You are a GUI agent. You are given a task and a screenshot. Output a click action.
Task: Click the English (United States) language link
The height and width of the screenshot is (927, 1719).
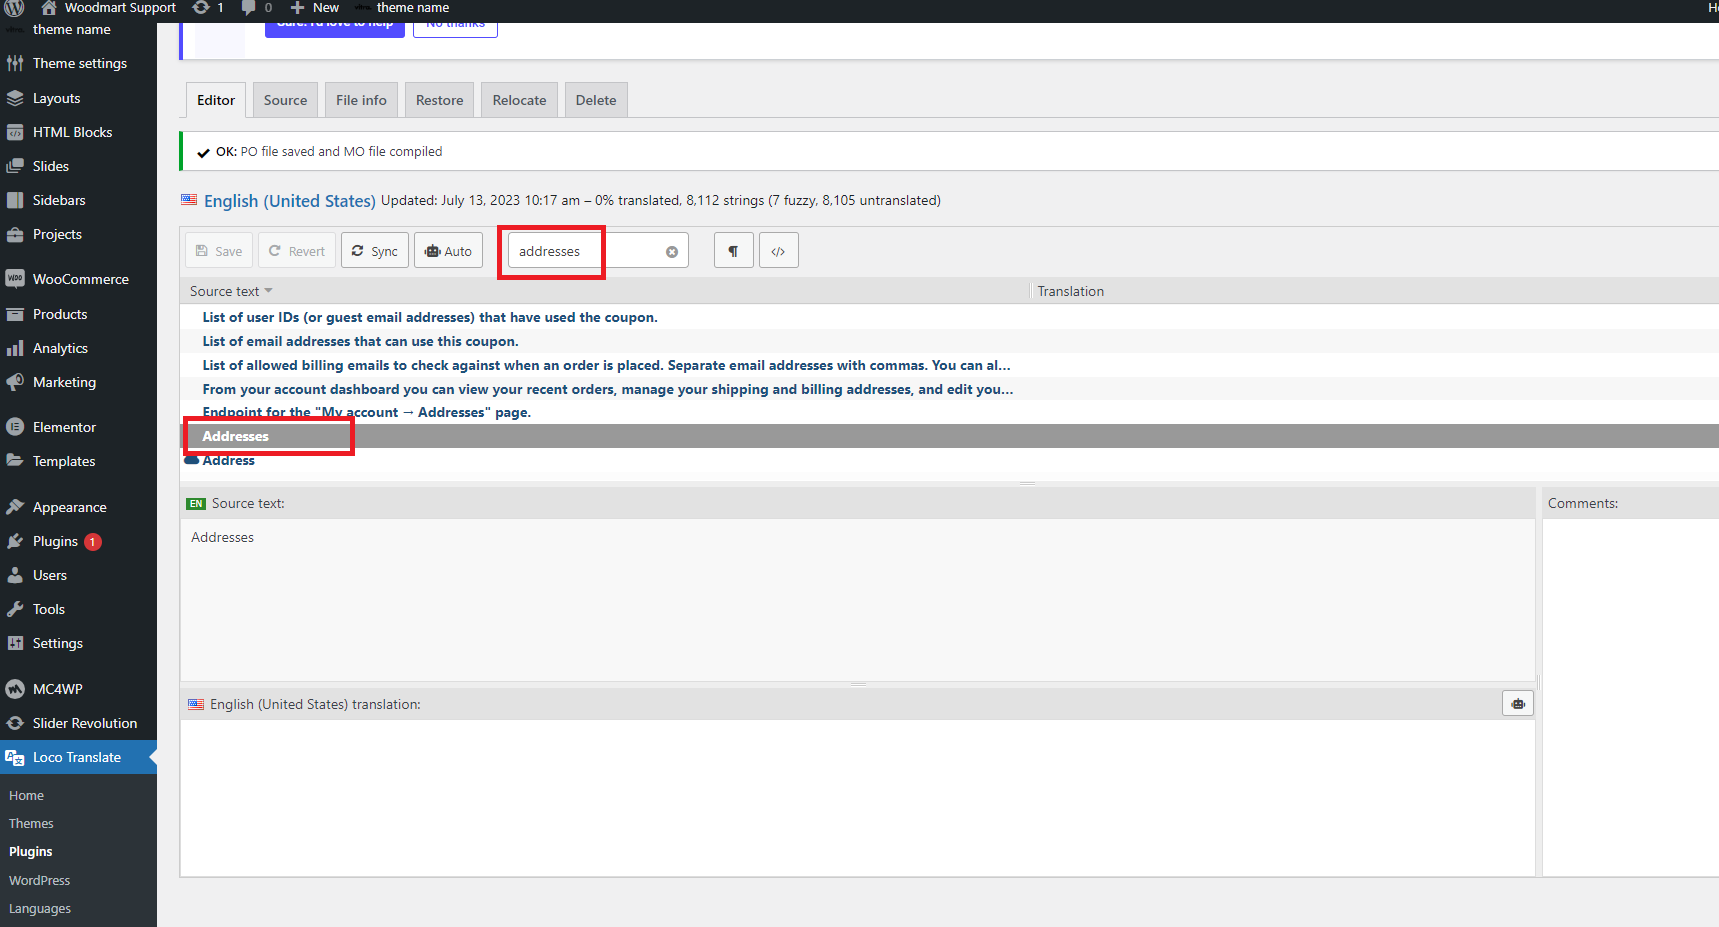pyautogui.click(x=289, y=201)
